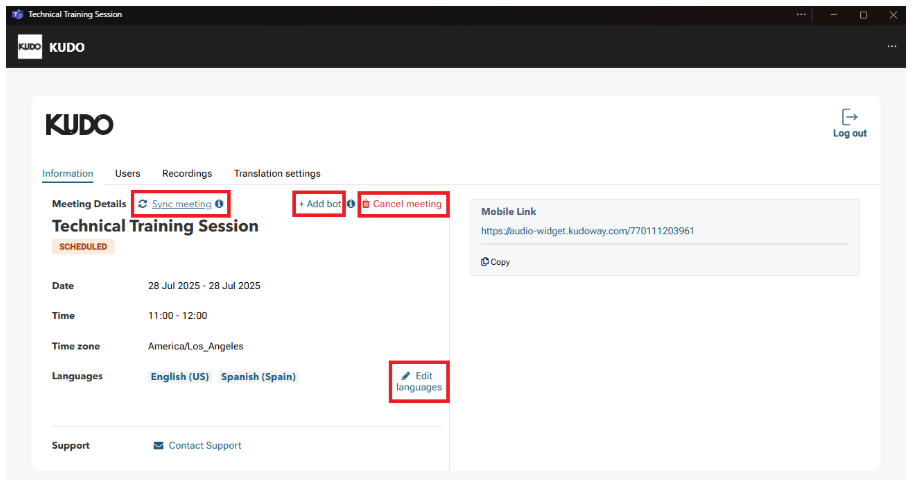The image size is (914, 480).
Task: Open the Translation settings tab
Action: [x=277, y=174]
